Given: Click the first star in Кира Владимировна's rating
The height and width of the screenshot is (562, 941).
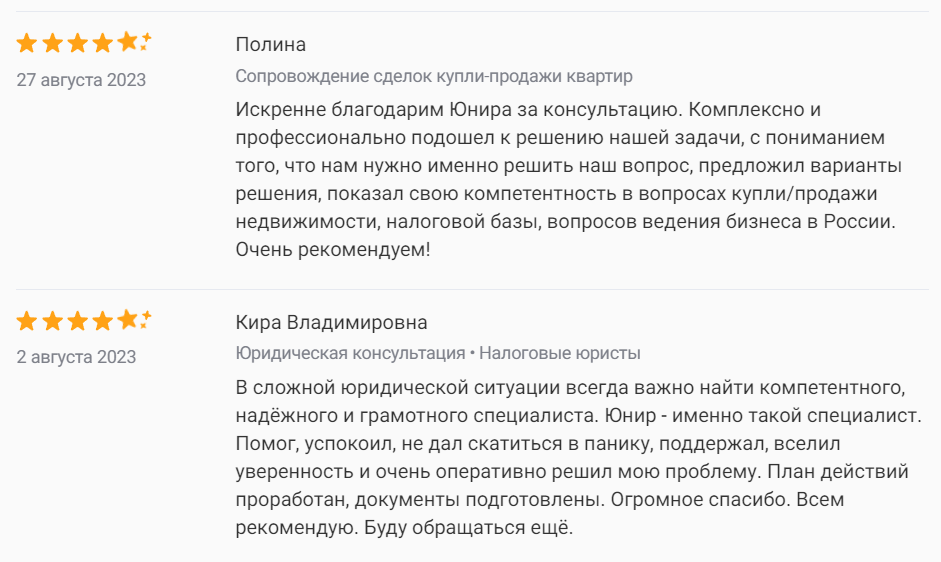Looking at the screenshot, I should click(x=27, y=321).
